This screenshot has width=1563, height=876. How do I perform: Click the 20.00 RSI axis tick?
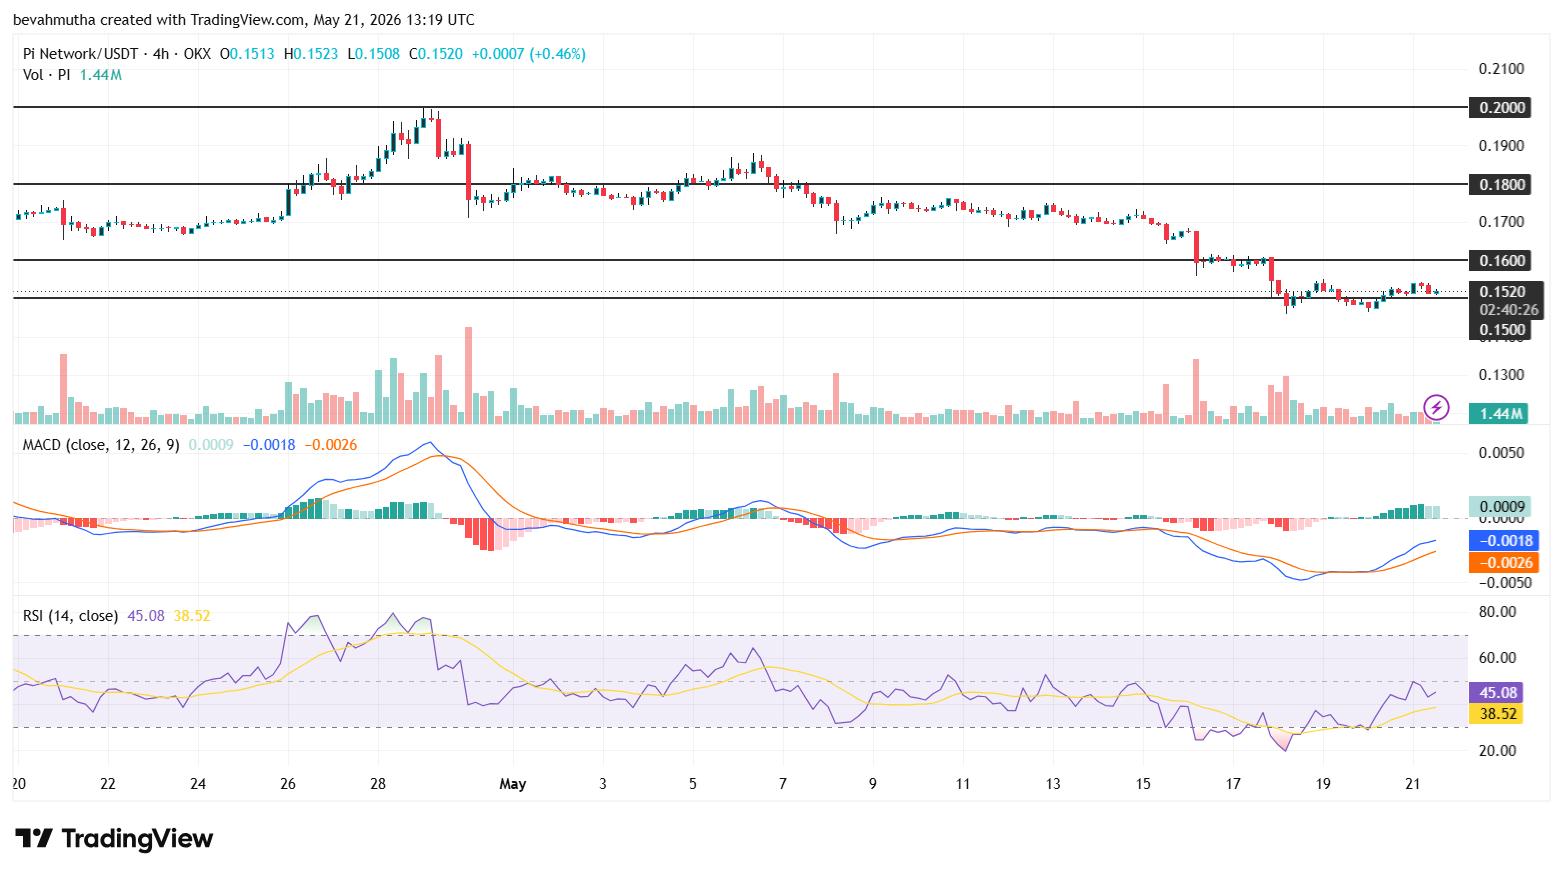pos(1498,751)
